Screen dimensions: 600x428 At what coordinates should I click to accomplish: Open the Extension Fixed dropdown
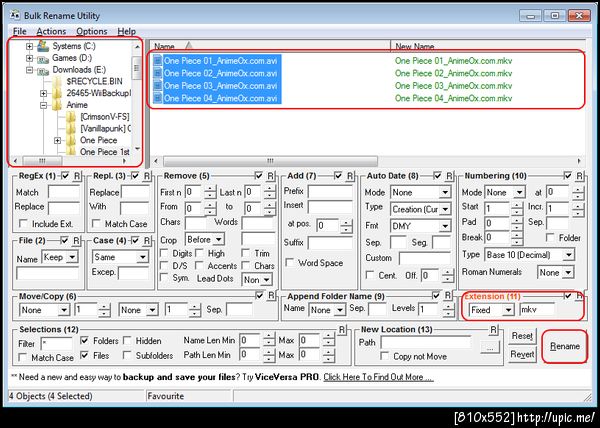point(508,310)
